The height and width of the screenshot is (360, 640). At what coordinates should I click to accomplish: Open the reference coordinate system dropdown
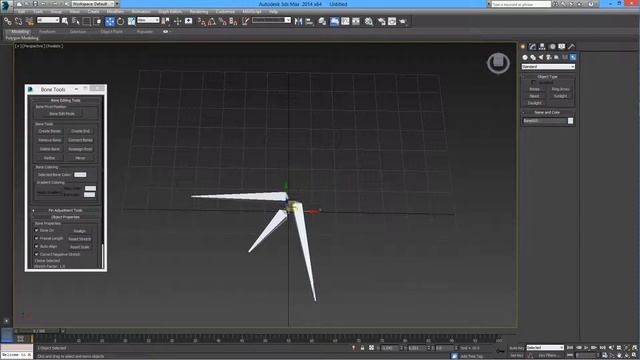point(148,20)
